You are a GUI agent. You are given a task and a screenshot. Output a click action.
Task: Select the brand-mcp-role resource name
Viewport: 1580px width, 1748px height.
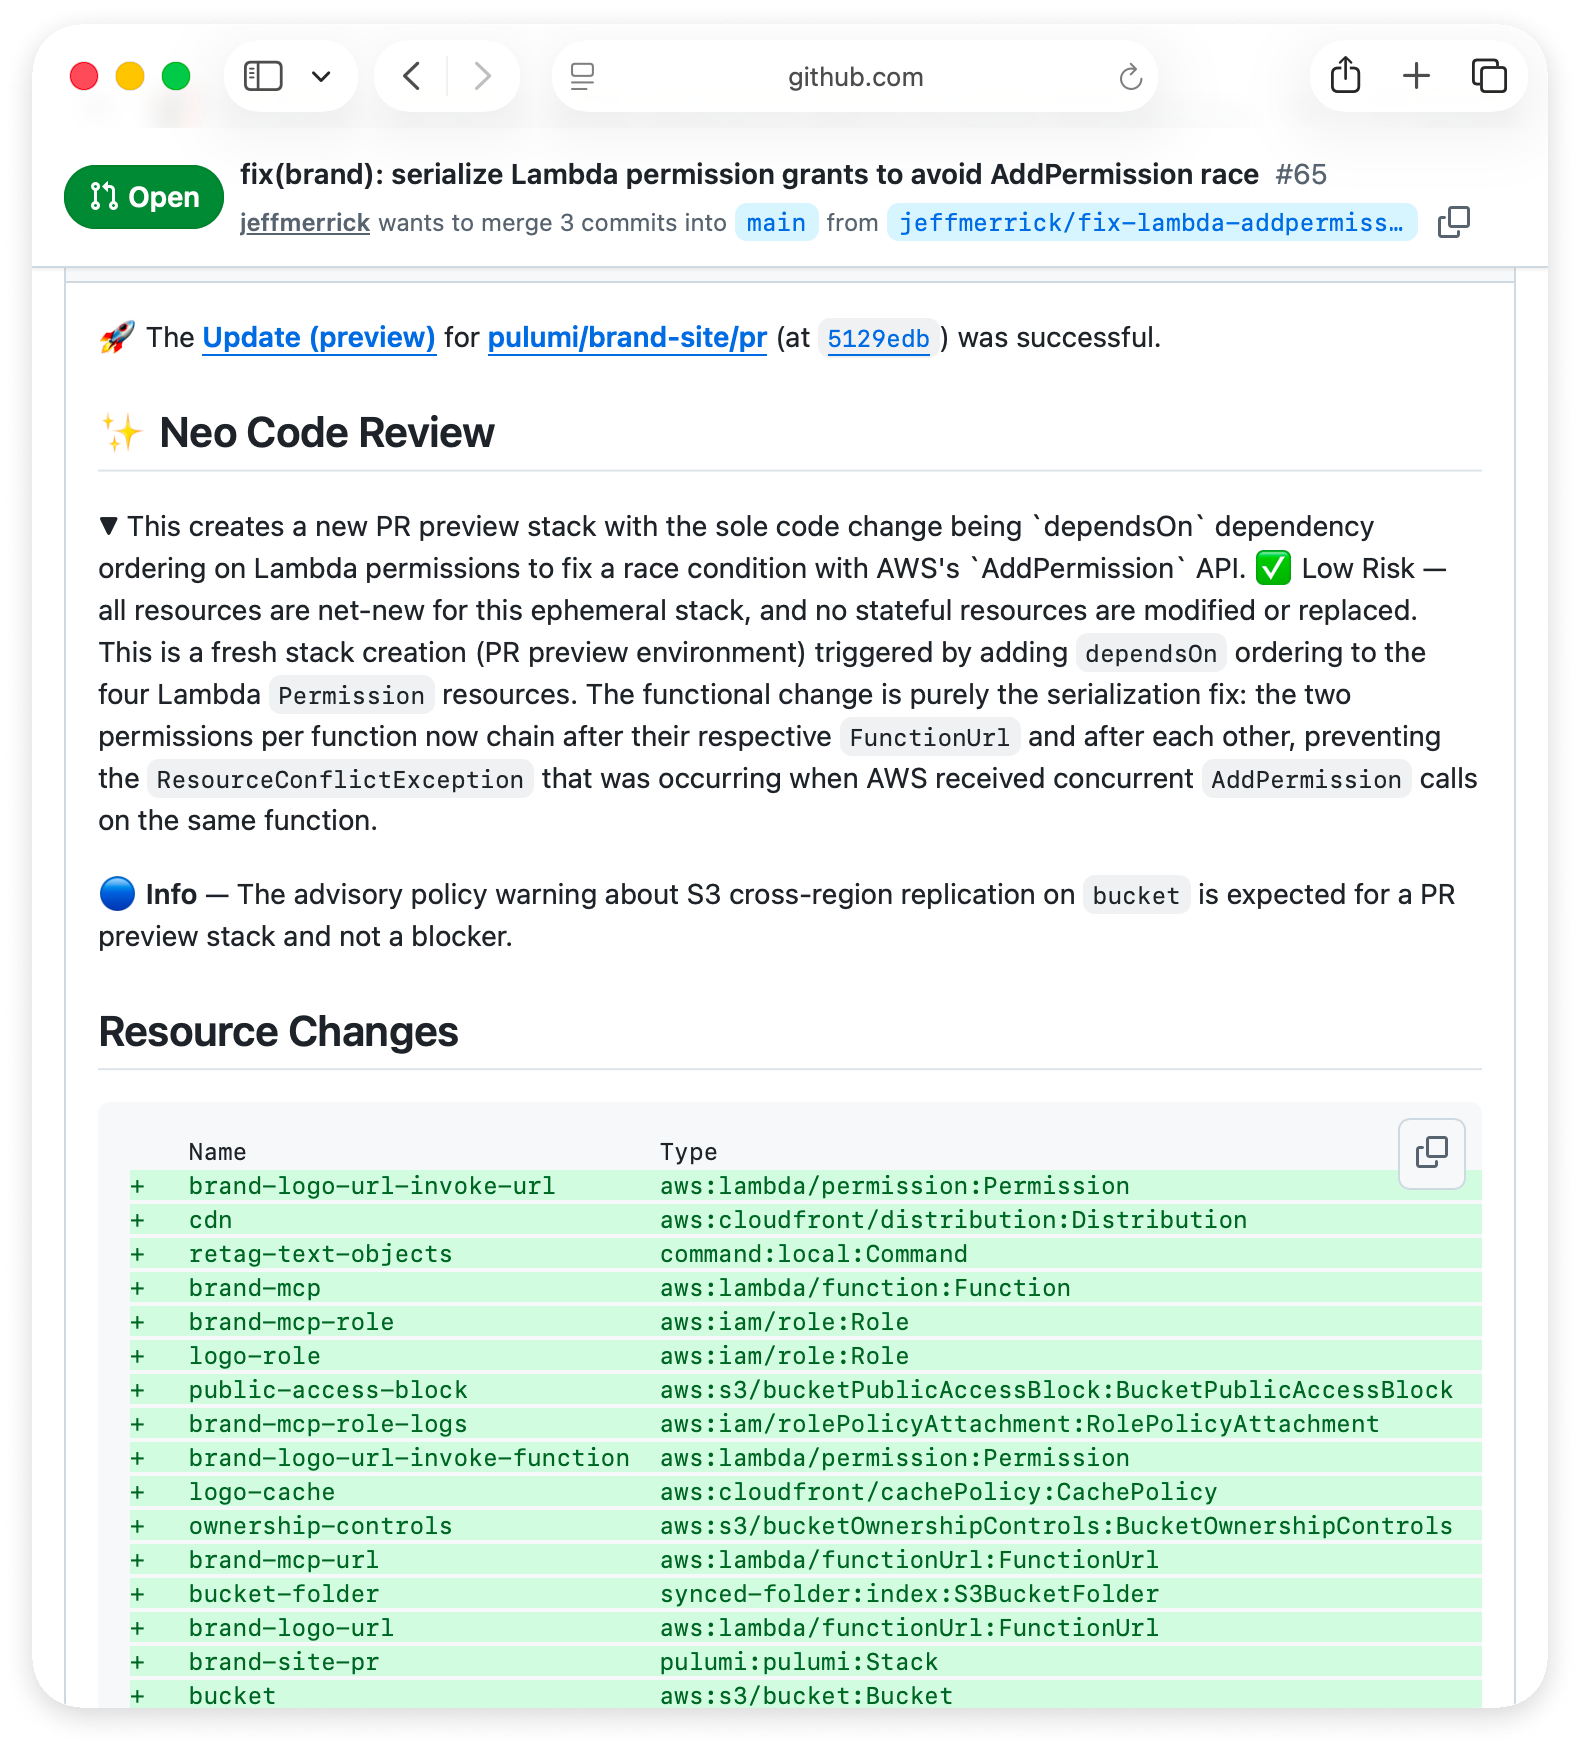coord(291,1322)
